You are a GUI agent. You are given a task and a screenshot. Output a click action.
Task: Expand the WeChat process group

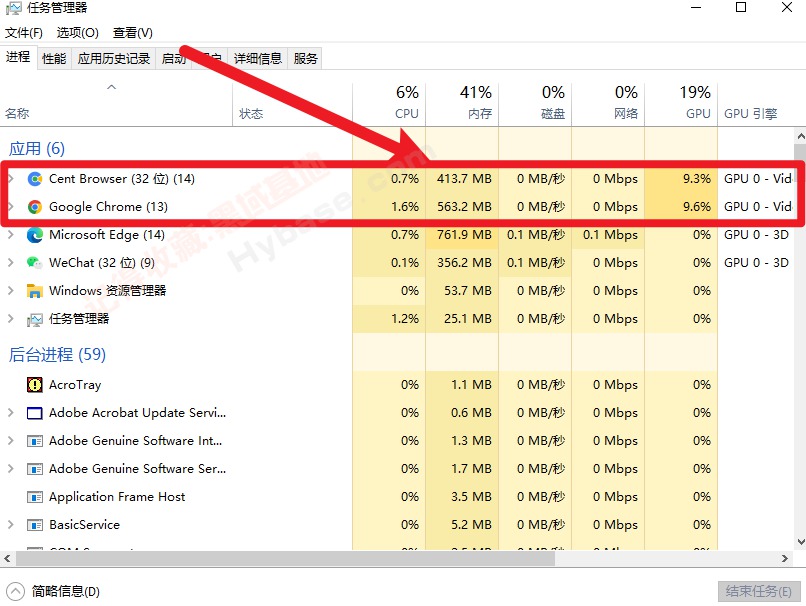click(x=11, y=263)
